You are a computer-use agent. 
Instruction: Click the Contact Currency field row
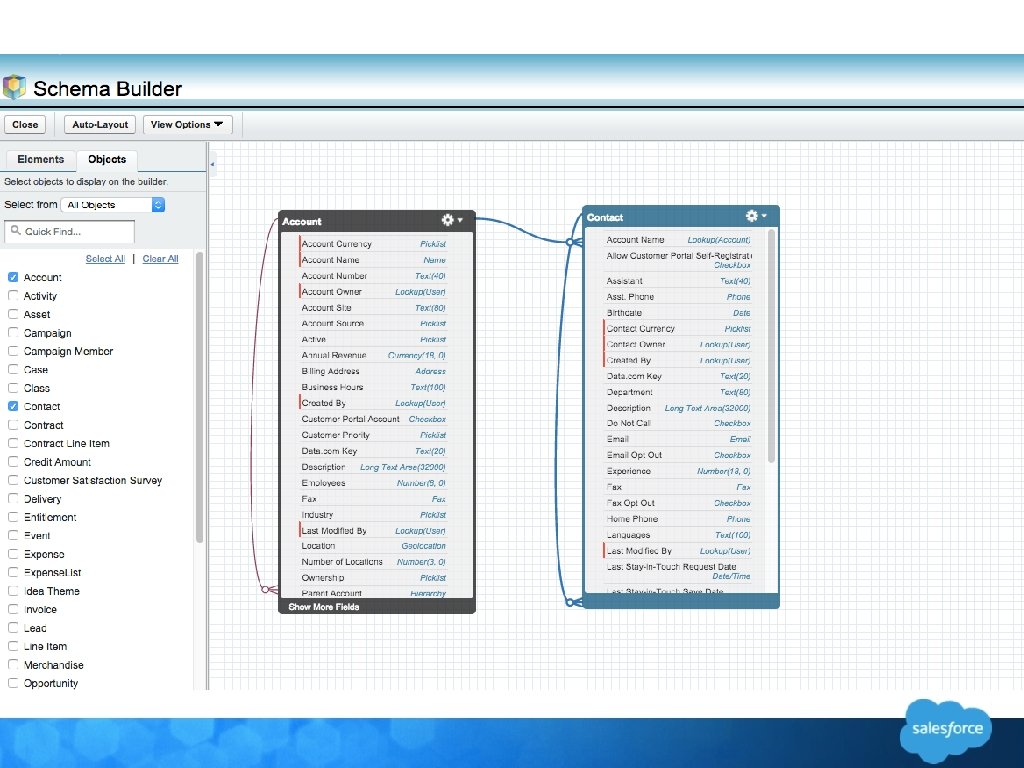[x=678, y=328]
